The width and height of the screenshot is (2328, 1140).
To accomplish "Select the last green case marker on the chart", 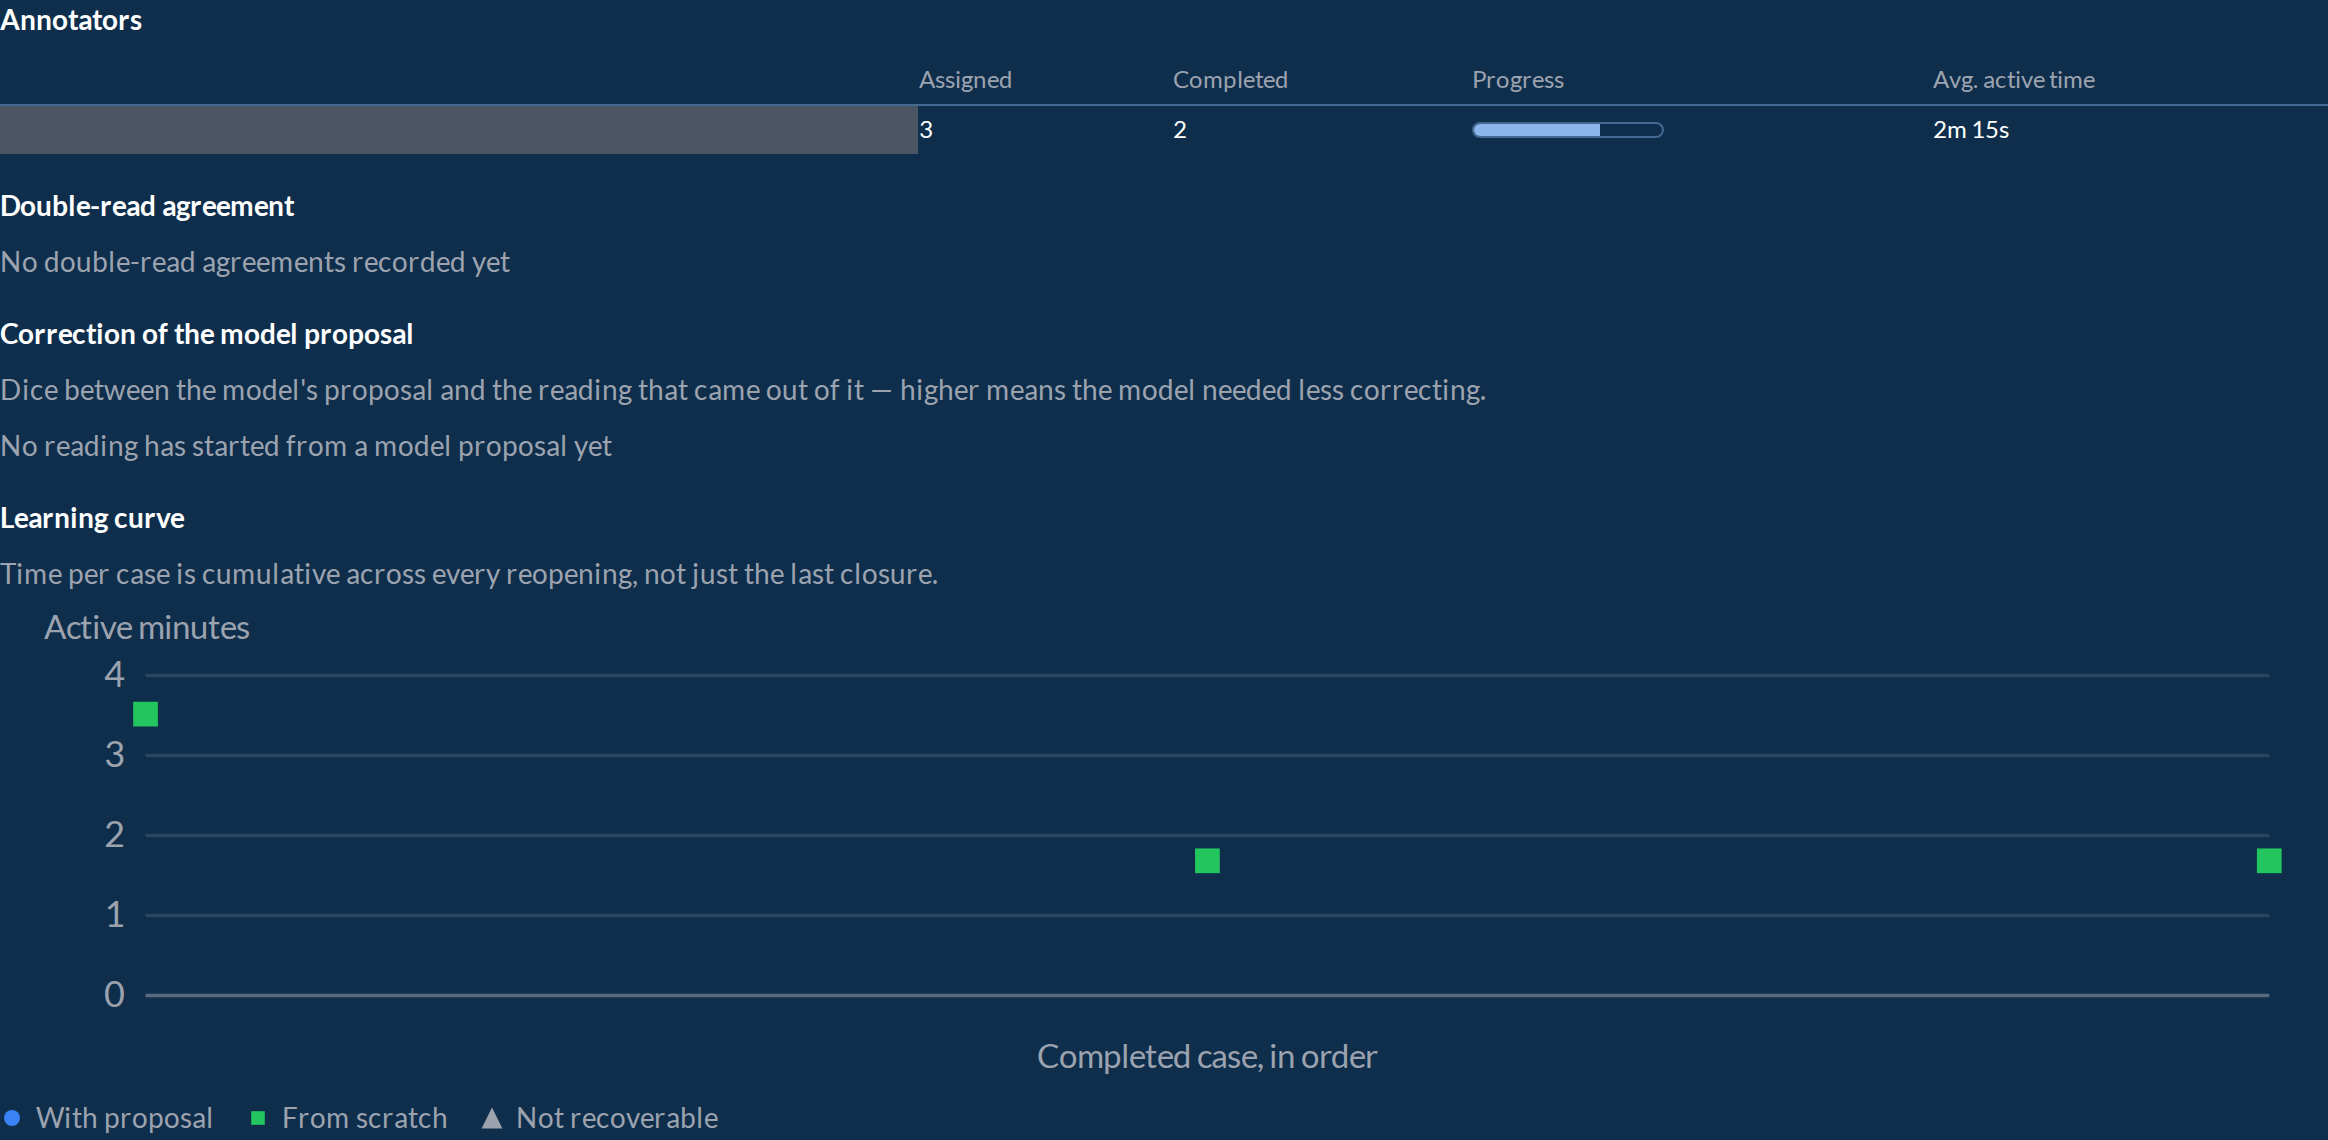I will pyautogui.click(x=2269, y=861).
